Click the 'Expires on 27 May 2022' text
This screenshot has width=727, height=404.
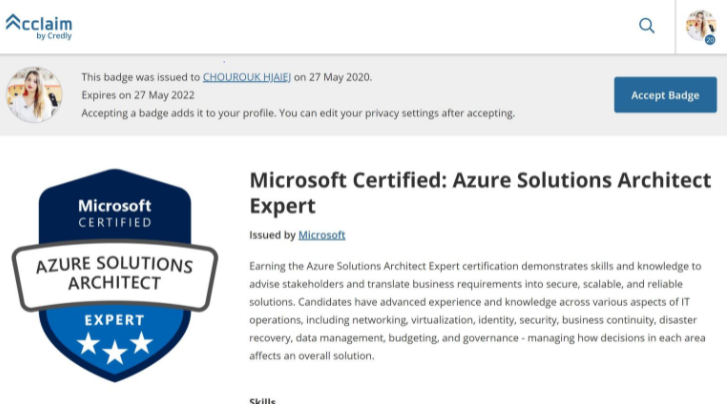tap(138, 95)
